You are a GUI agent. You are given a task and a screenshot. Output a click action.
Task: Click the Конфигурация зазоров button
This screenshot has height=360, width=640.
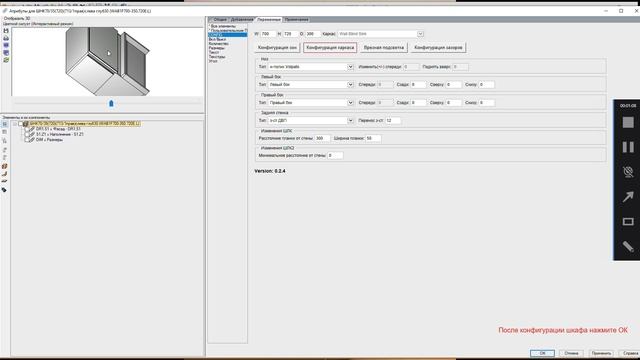tap(438, 48)
